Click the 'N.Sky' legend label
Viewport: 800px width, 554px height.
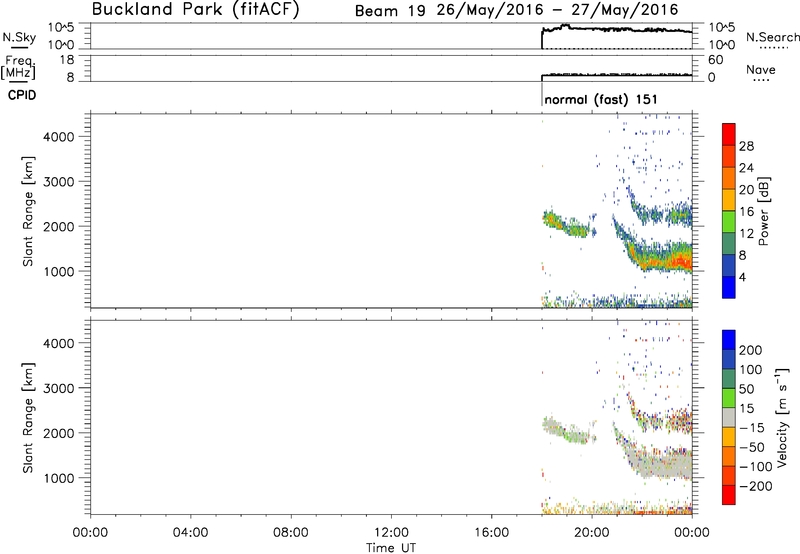pyautogui.click(x=19, y=37)
